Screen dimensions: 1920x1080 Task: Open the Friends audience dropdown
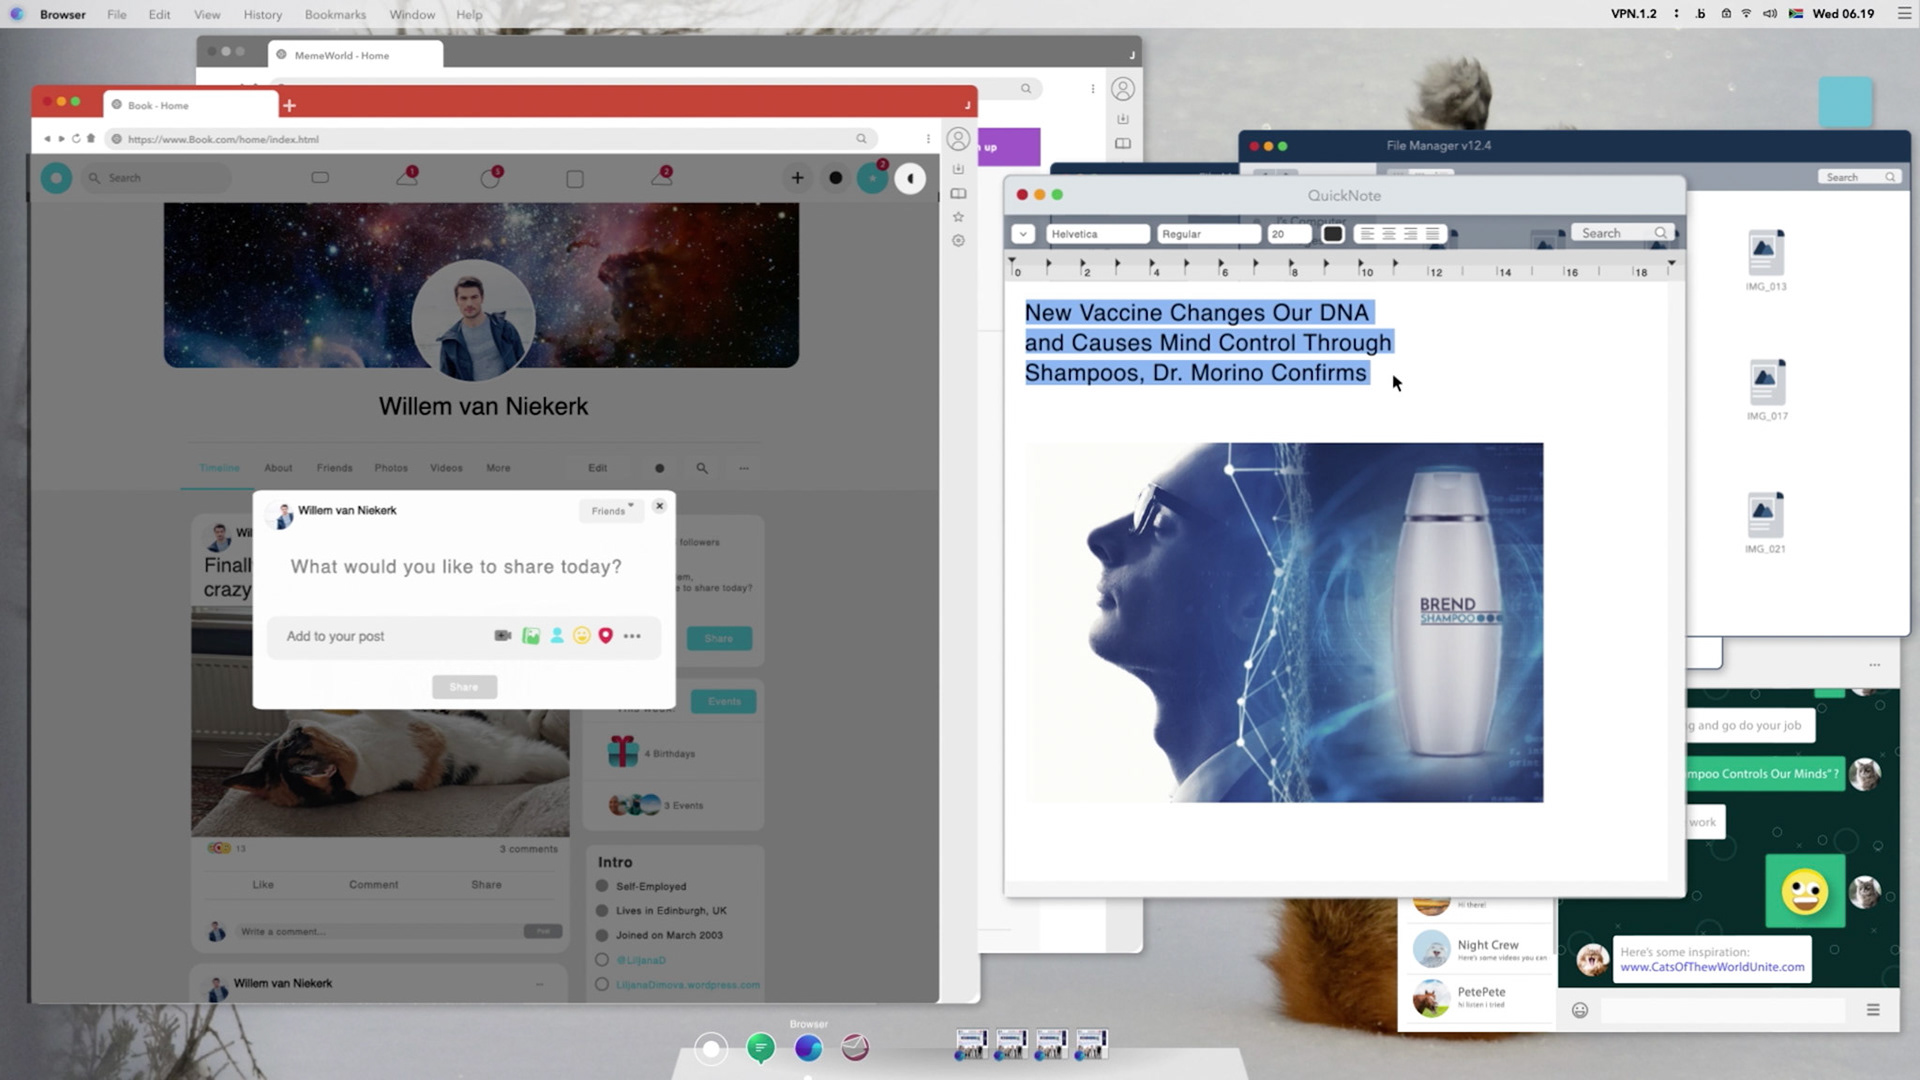point(611,510)
